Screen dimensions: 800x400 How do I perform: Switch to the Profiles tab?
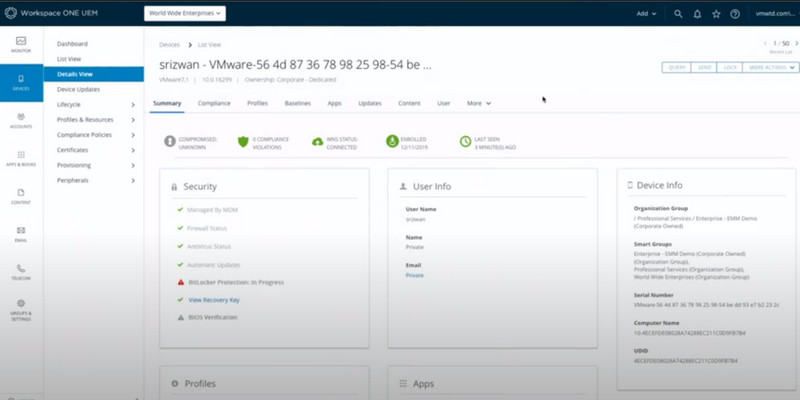(x=258, y=103)
